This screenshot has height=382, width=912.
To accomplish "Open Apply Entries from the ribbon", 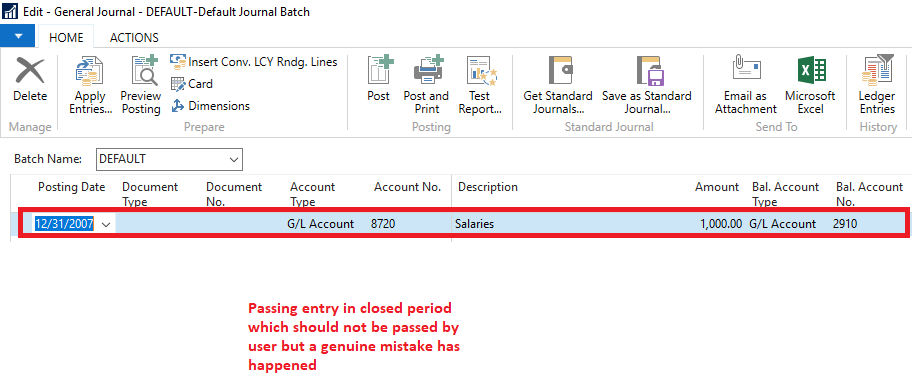I will pyautogui.click(x=90, y=72).
